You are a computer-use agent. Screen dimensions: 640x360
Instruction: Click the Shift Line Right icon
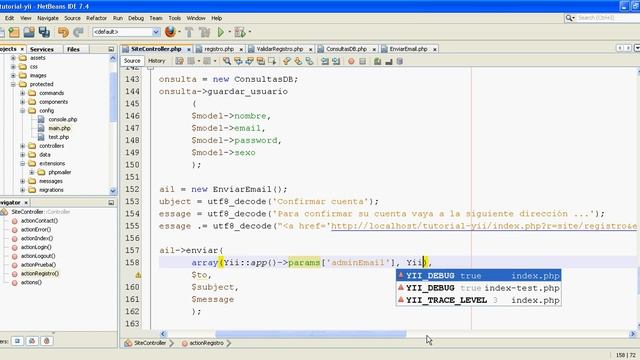[x=336, y=61]
